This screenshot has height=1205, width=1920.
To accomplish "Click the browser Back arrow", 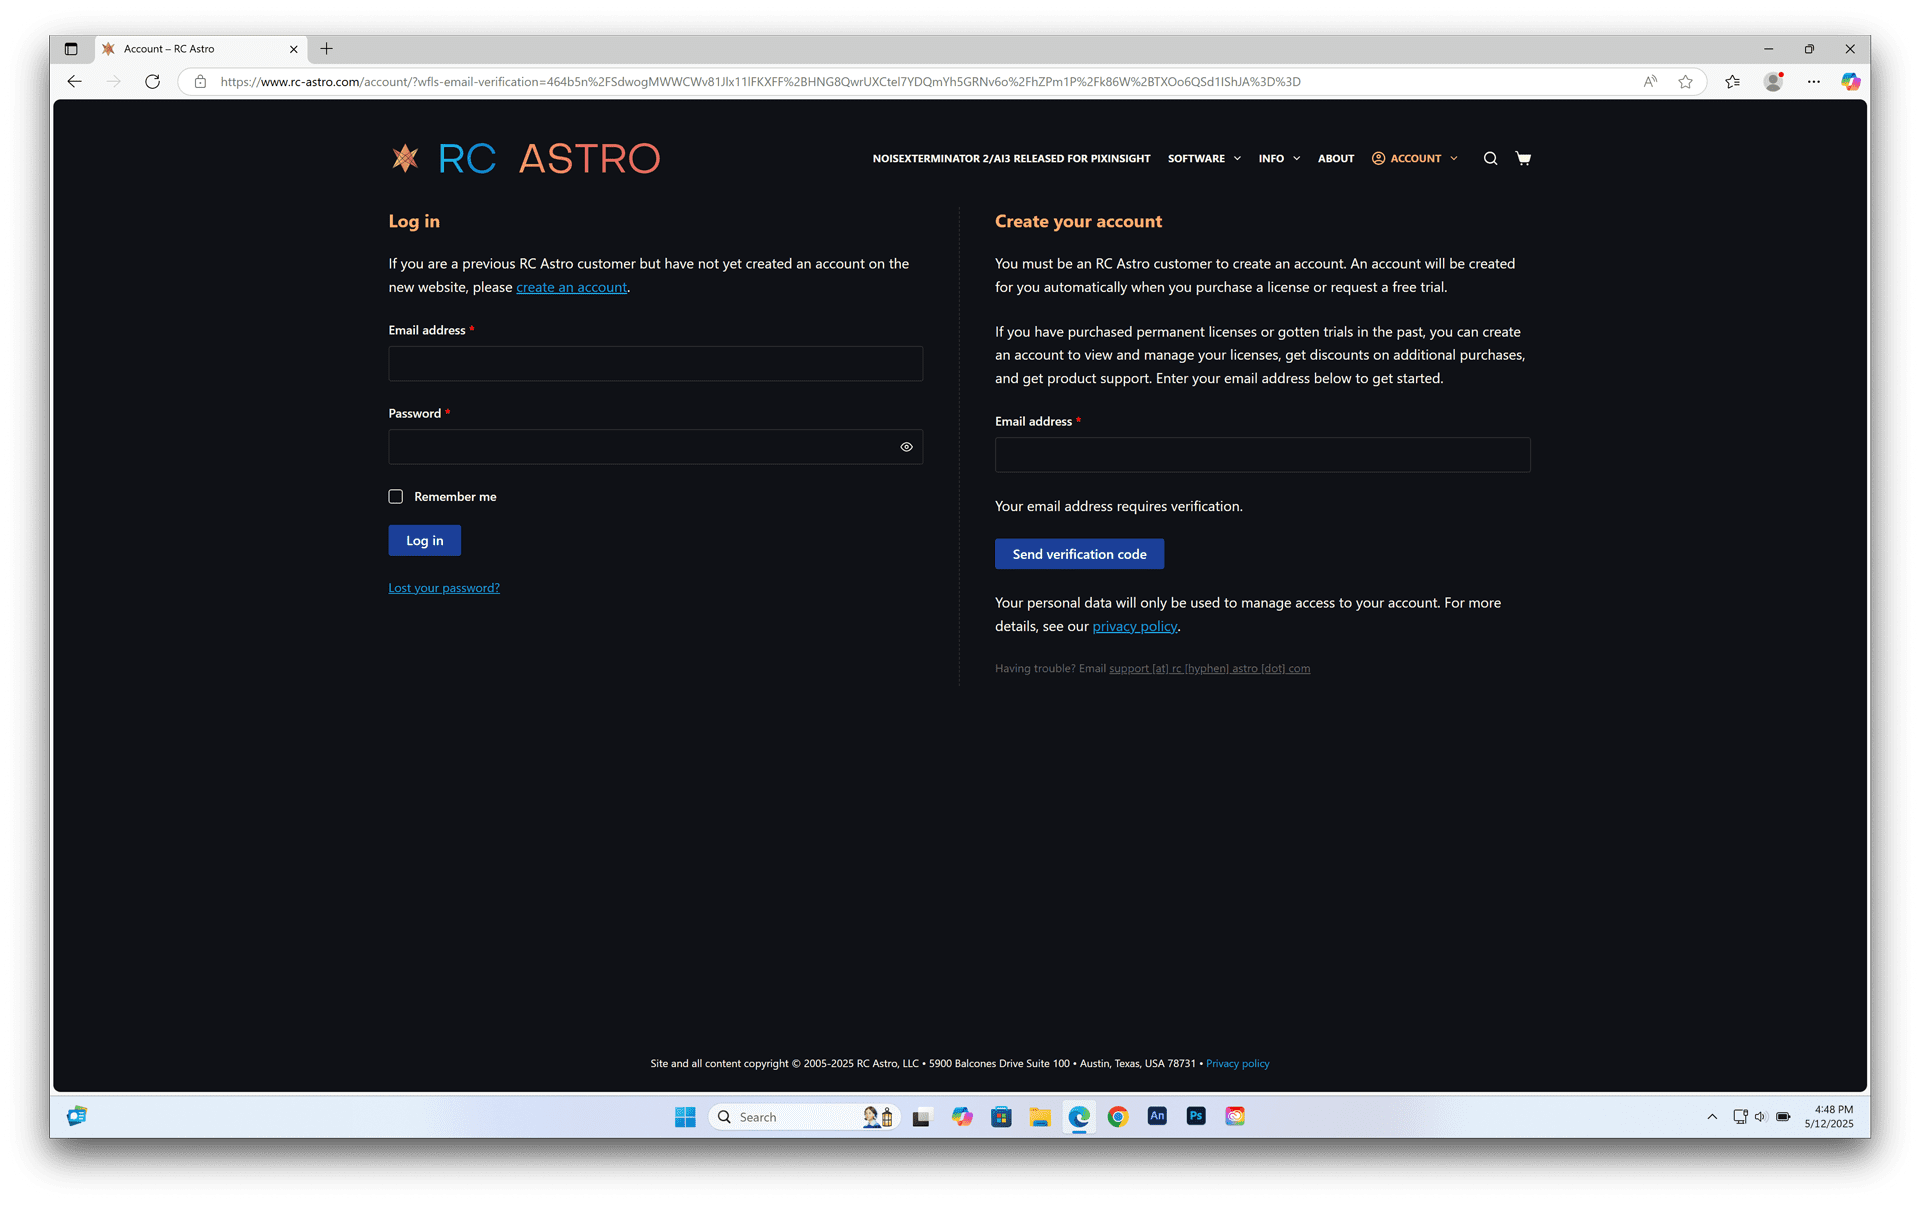I will [74, 81].
